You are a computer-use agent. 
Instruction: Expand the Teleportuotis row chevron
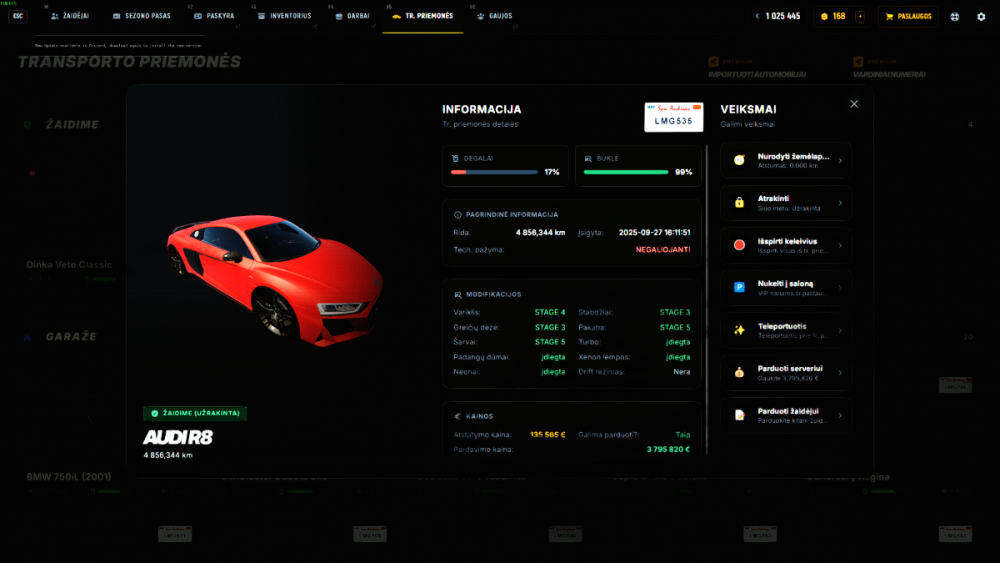point(840,330)
